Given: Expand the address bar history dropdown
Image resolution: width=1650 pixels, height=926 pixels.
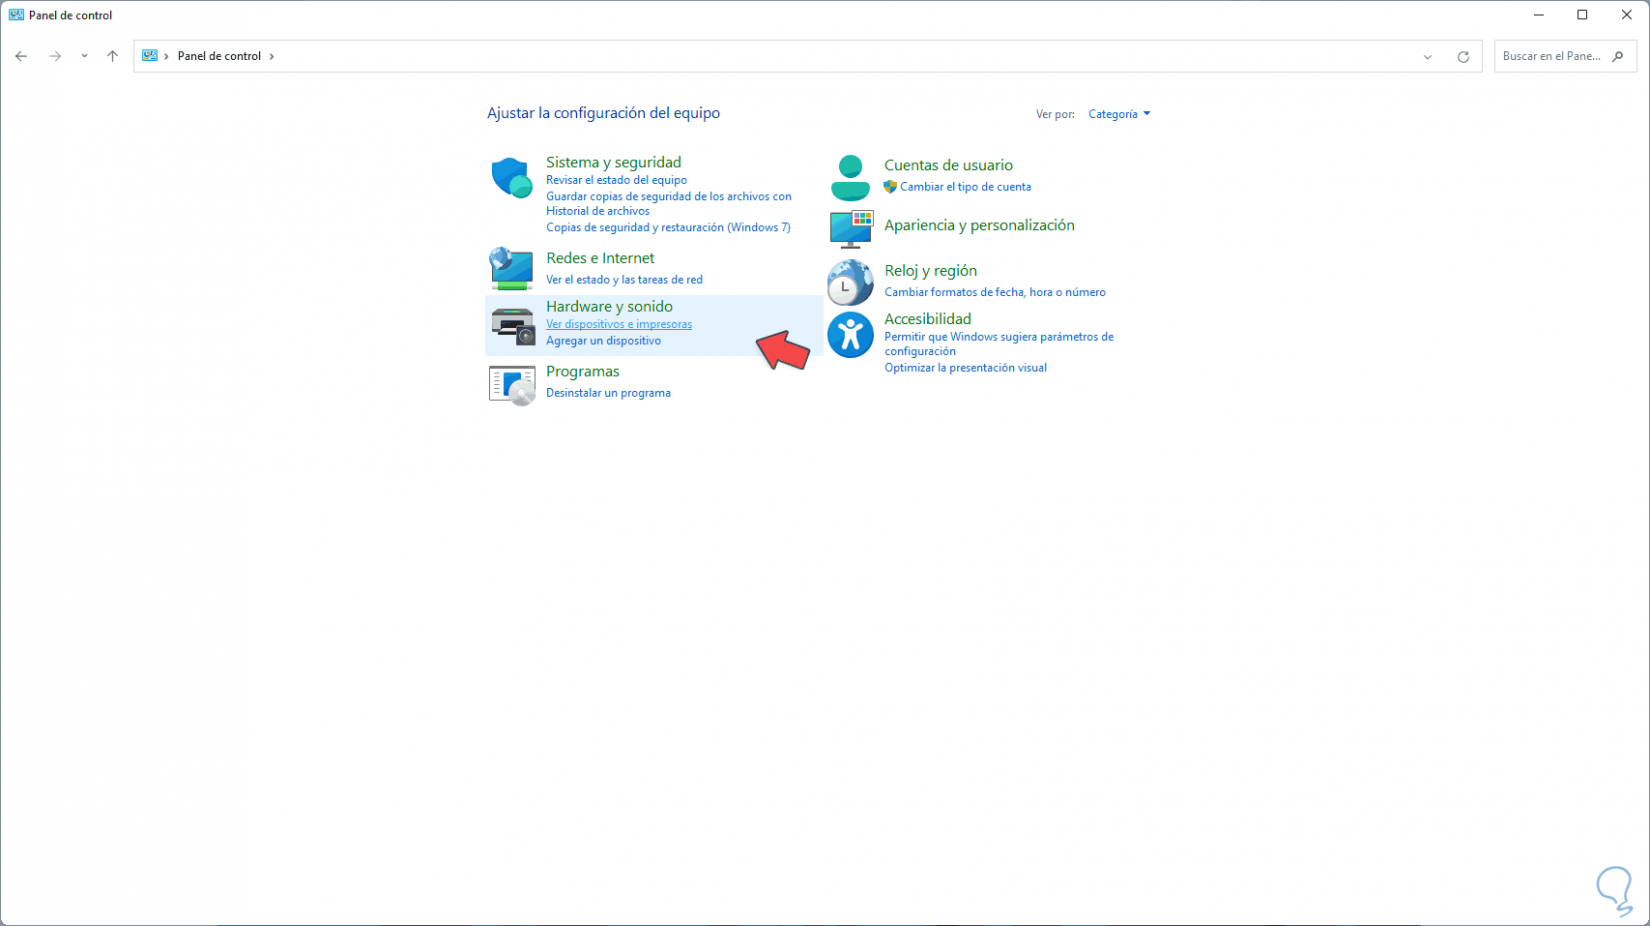Looking at the screenshot, I should pyautogui.click(x=1427, y=57).
